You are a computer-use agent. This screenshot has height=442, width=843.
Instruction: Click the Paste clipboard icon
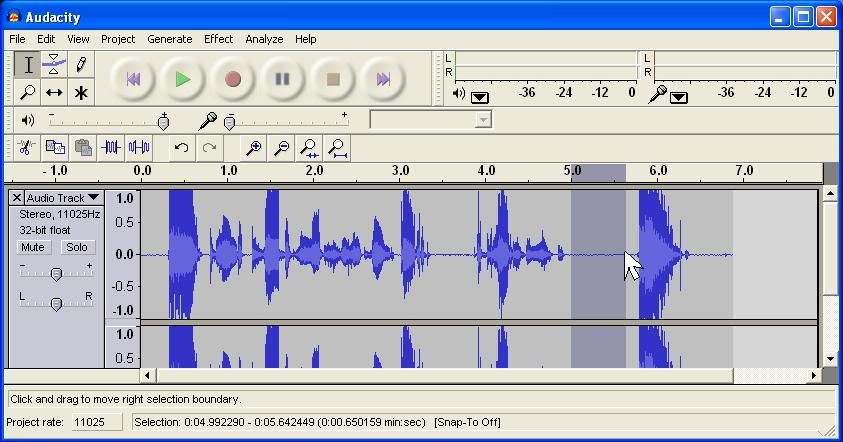pos(83,147)
